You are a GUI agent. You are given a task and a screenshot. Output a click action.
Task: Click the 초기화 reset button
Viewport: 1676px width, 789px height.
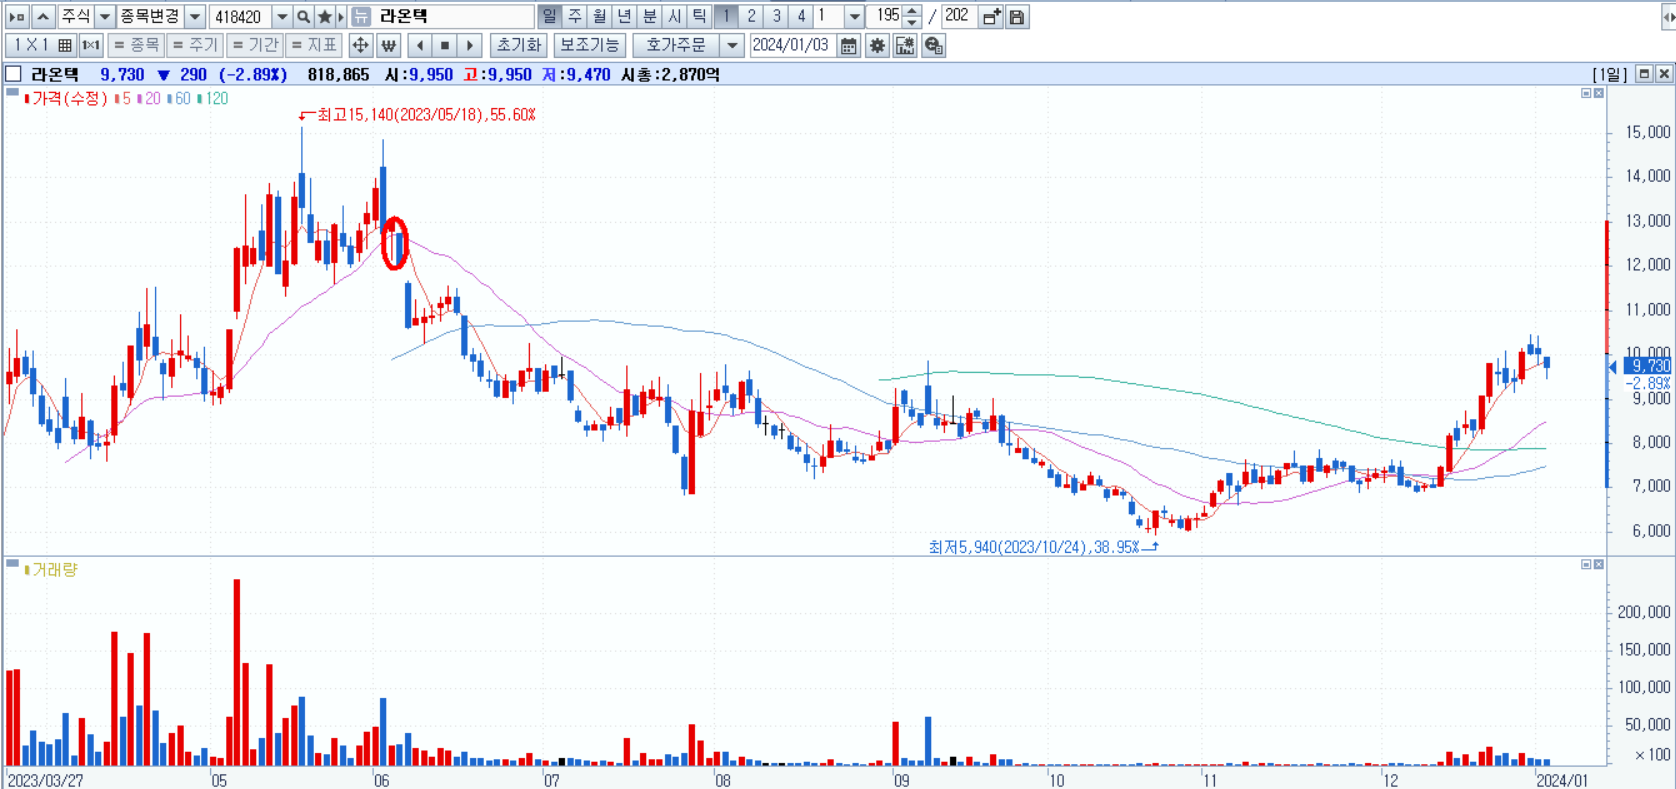(518, 45)
